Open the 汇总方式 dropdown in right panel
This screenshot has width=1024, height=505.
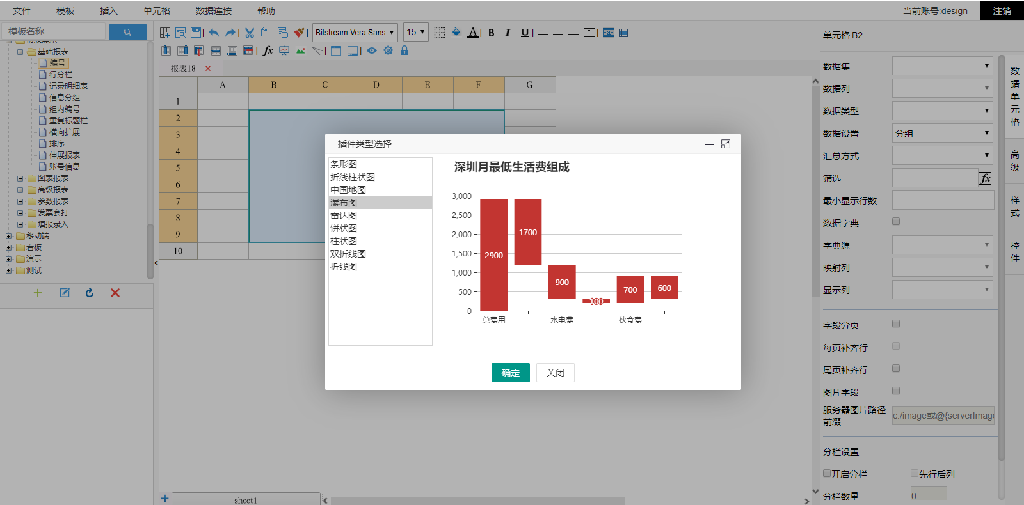pyautogui.click(x=943, y=155)
